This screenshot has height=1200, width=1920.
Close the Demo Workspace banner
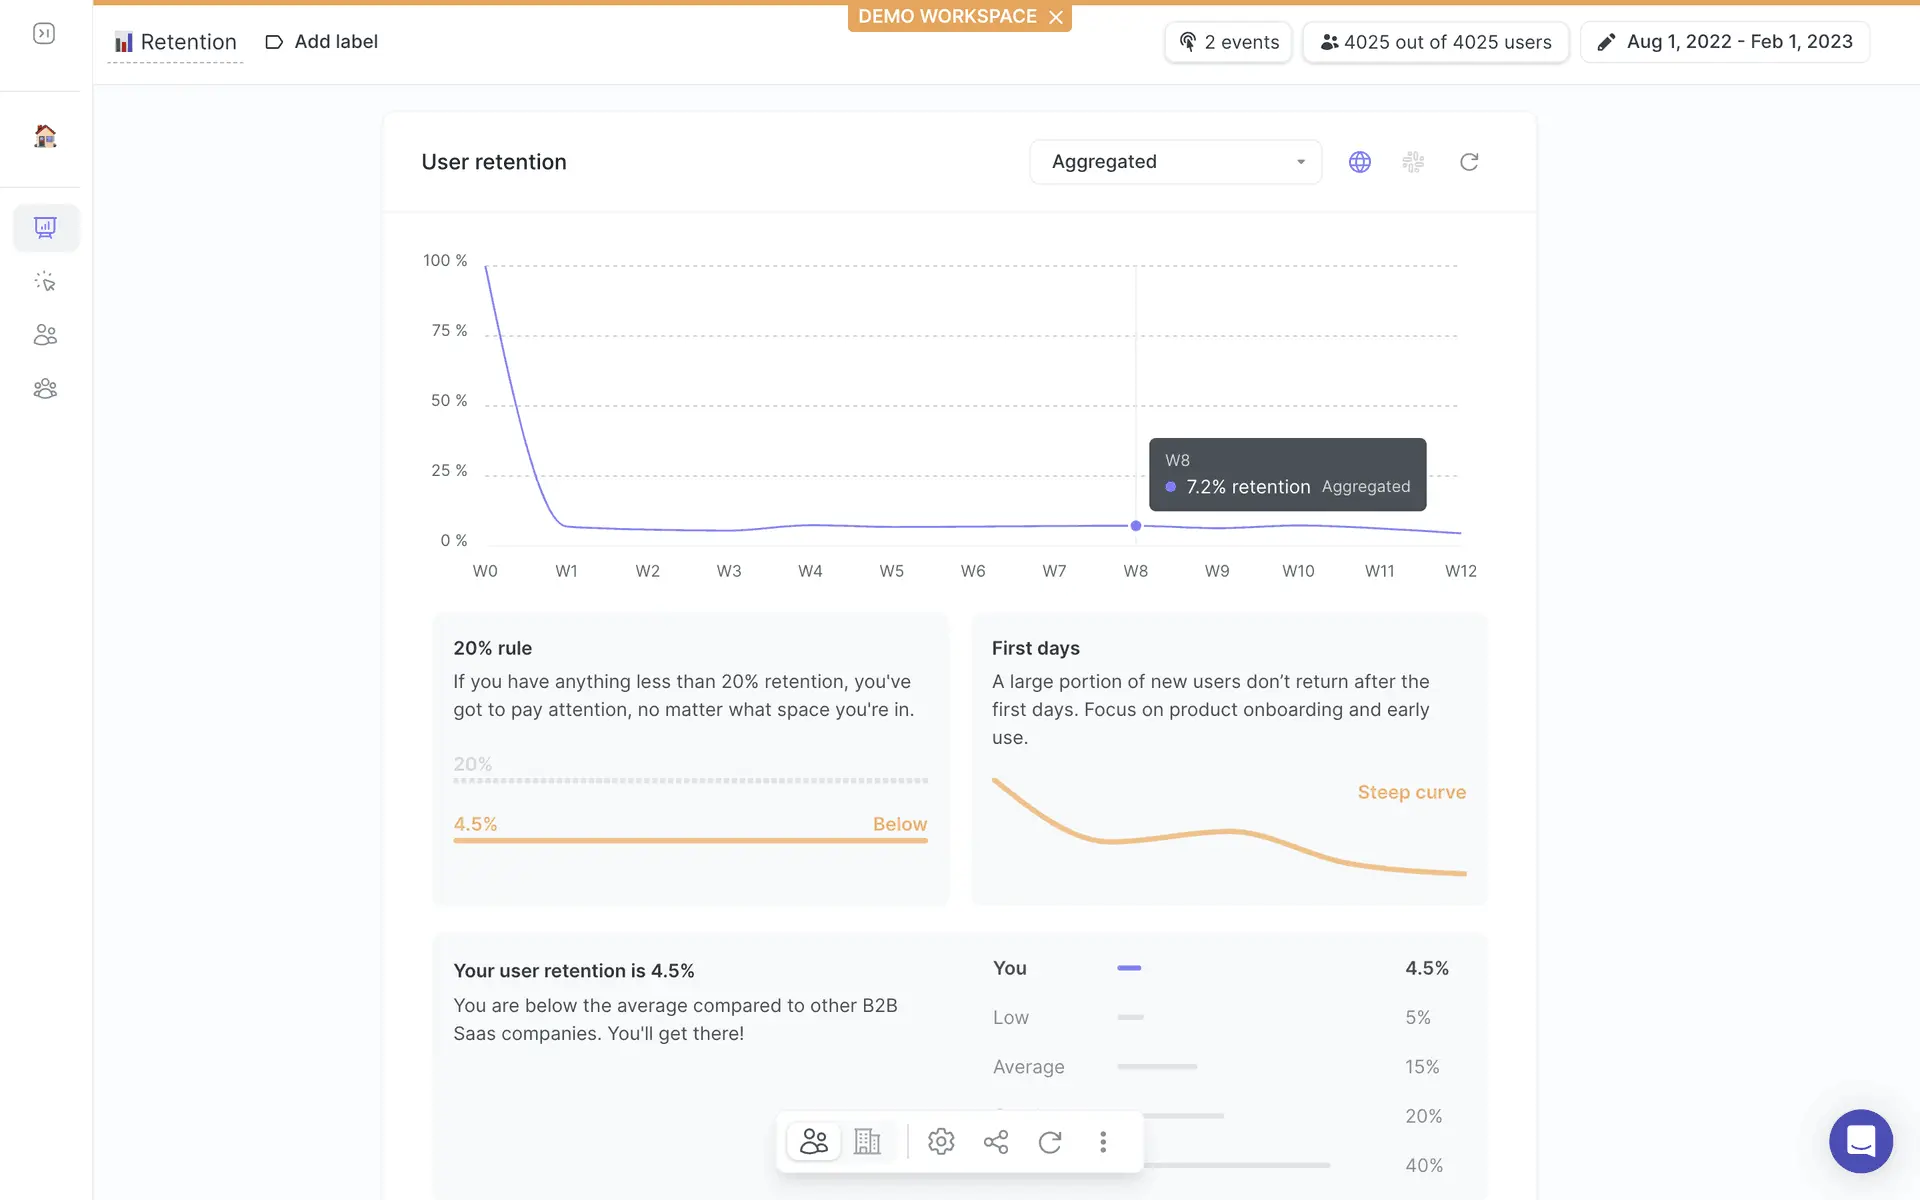[x=1056, y=17]
